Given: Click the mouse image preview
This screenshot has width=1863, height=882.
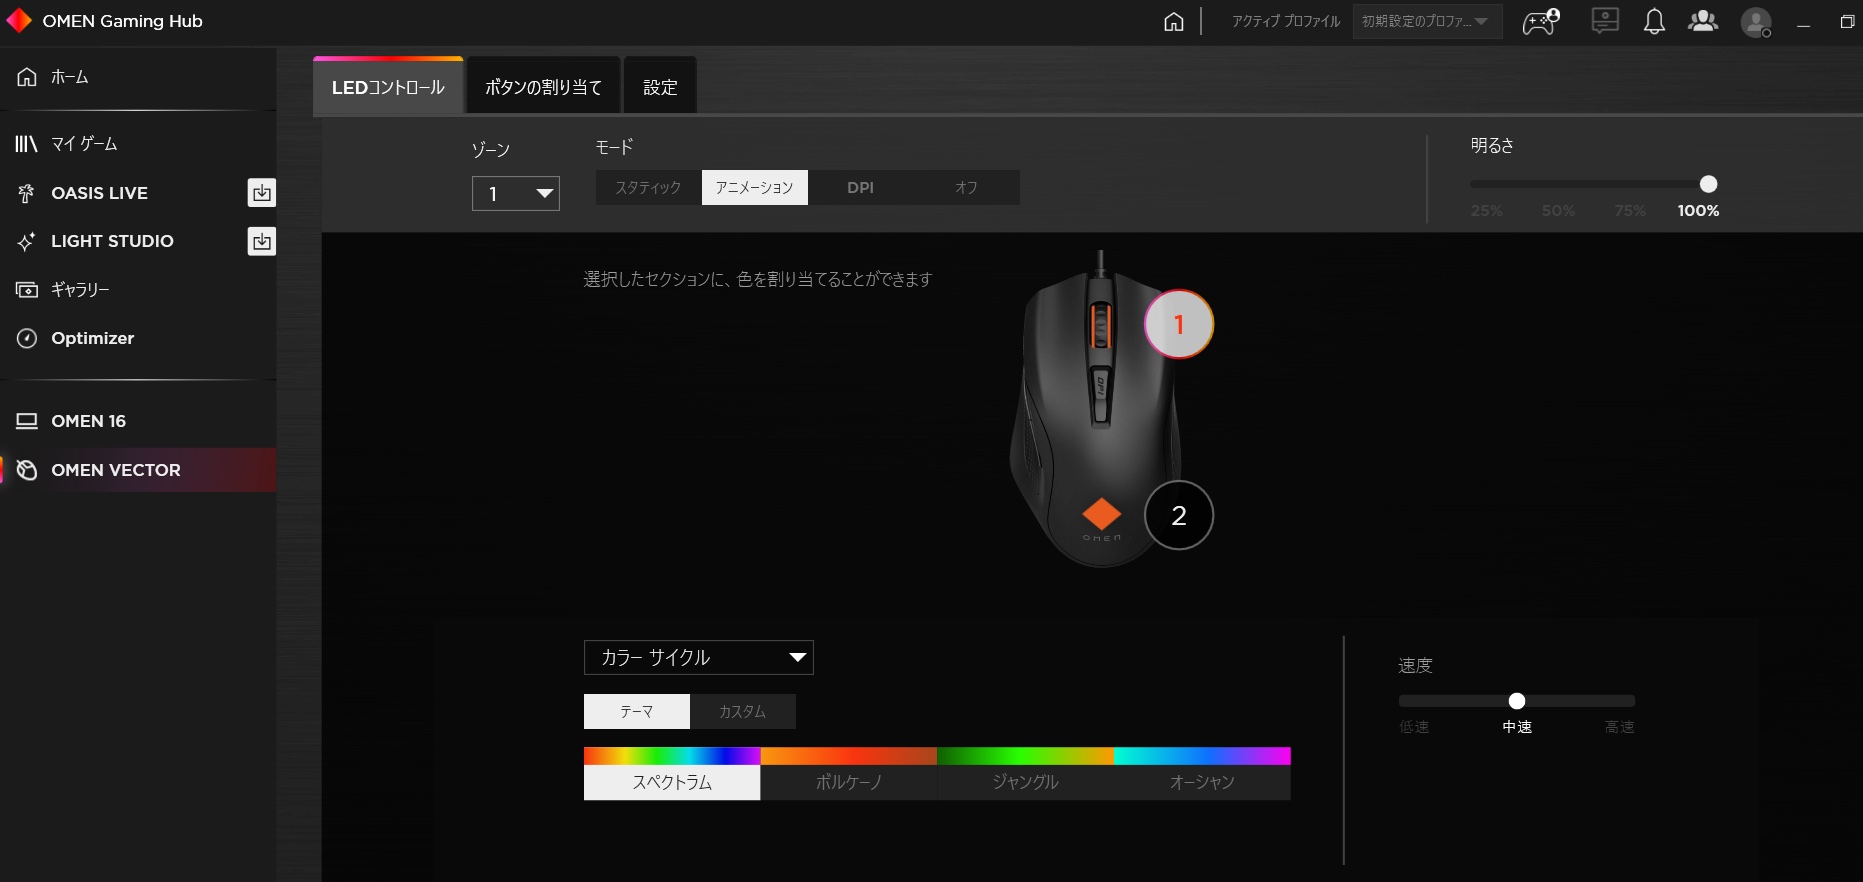Looking at the screenshot, I should [x=1098, y=410].
